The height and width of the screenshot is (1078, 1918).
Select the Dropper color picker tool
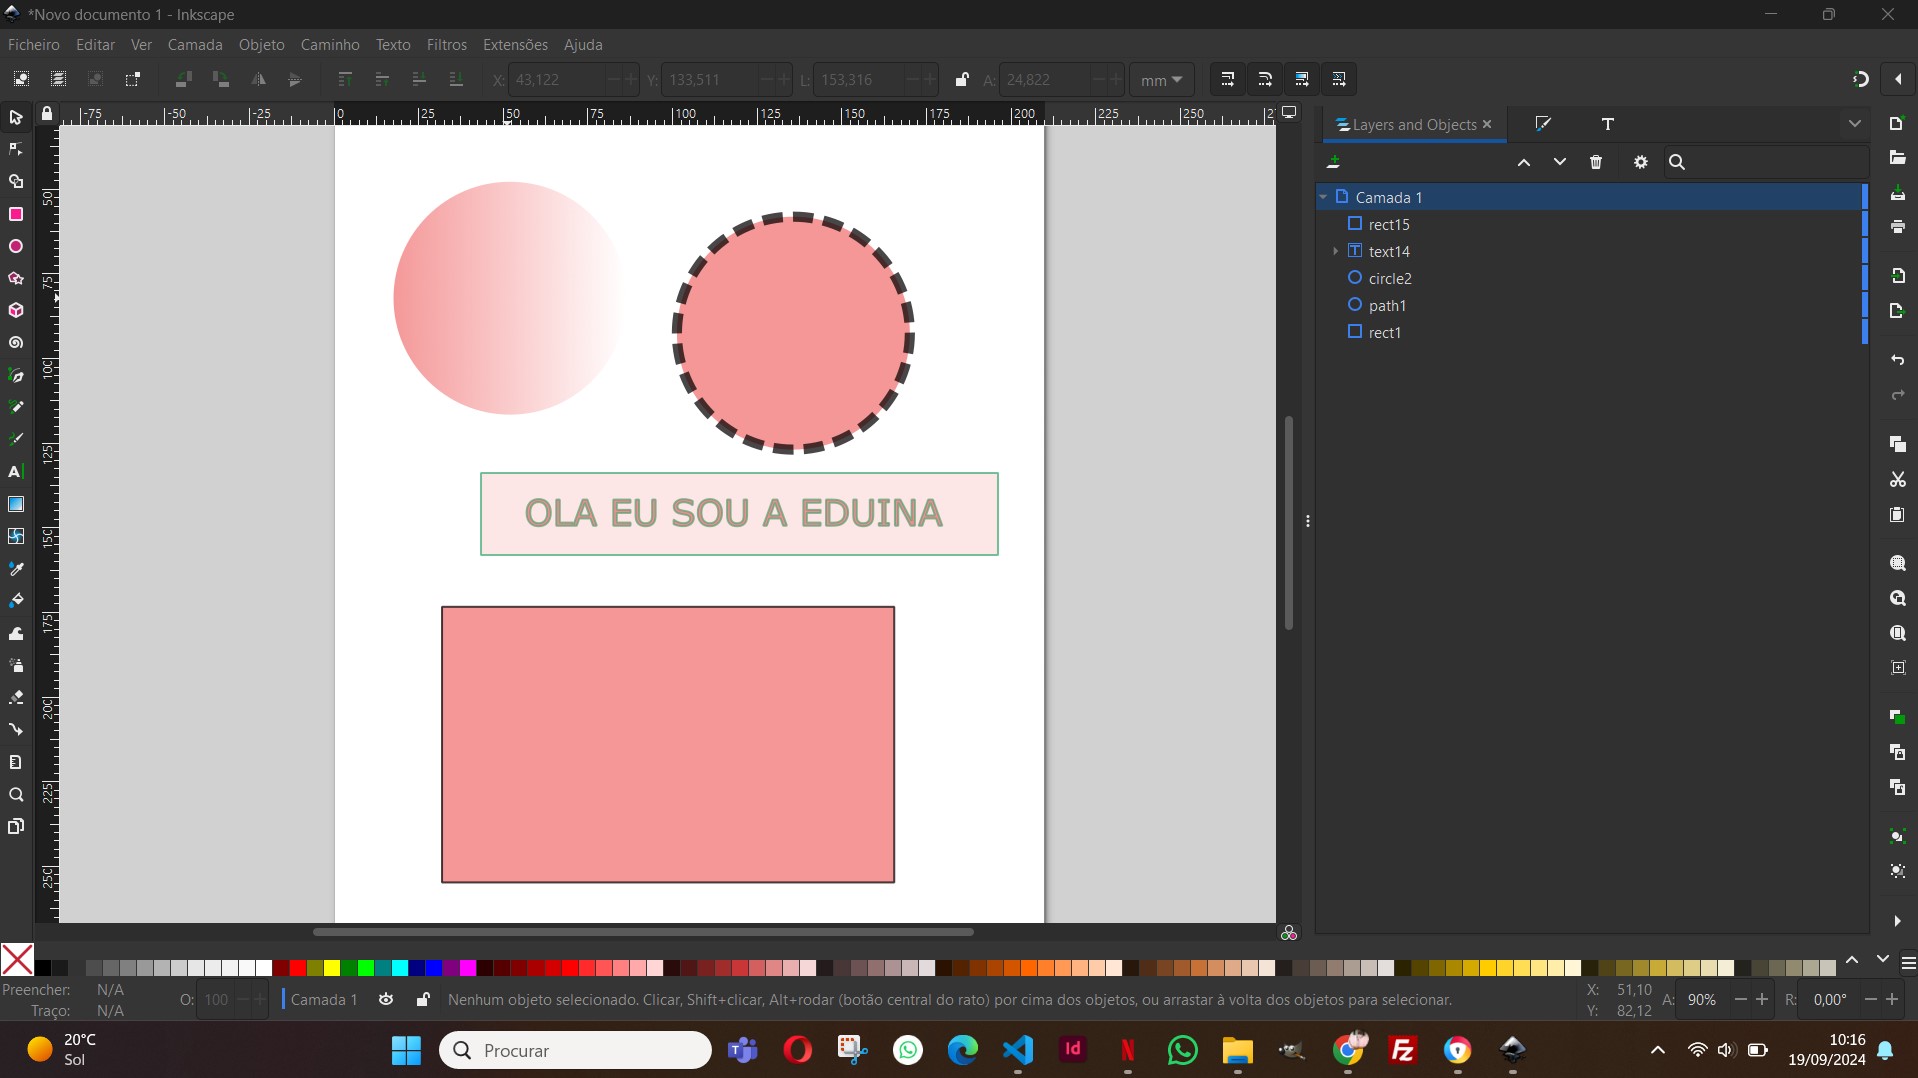16,568
